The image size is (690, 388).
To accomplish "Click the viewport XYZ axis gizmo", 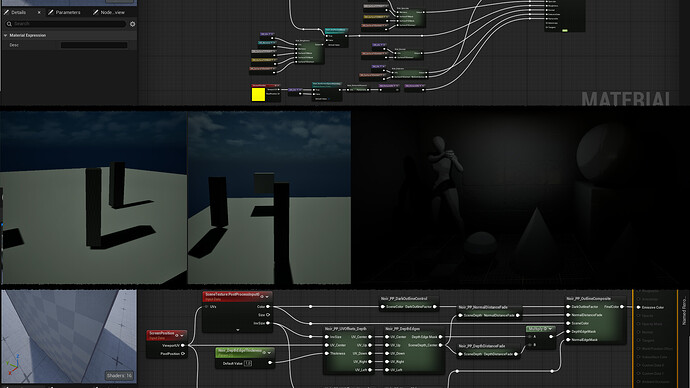I will click(x=12, y=364).
